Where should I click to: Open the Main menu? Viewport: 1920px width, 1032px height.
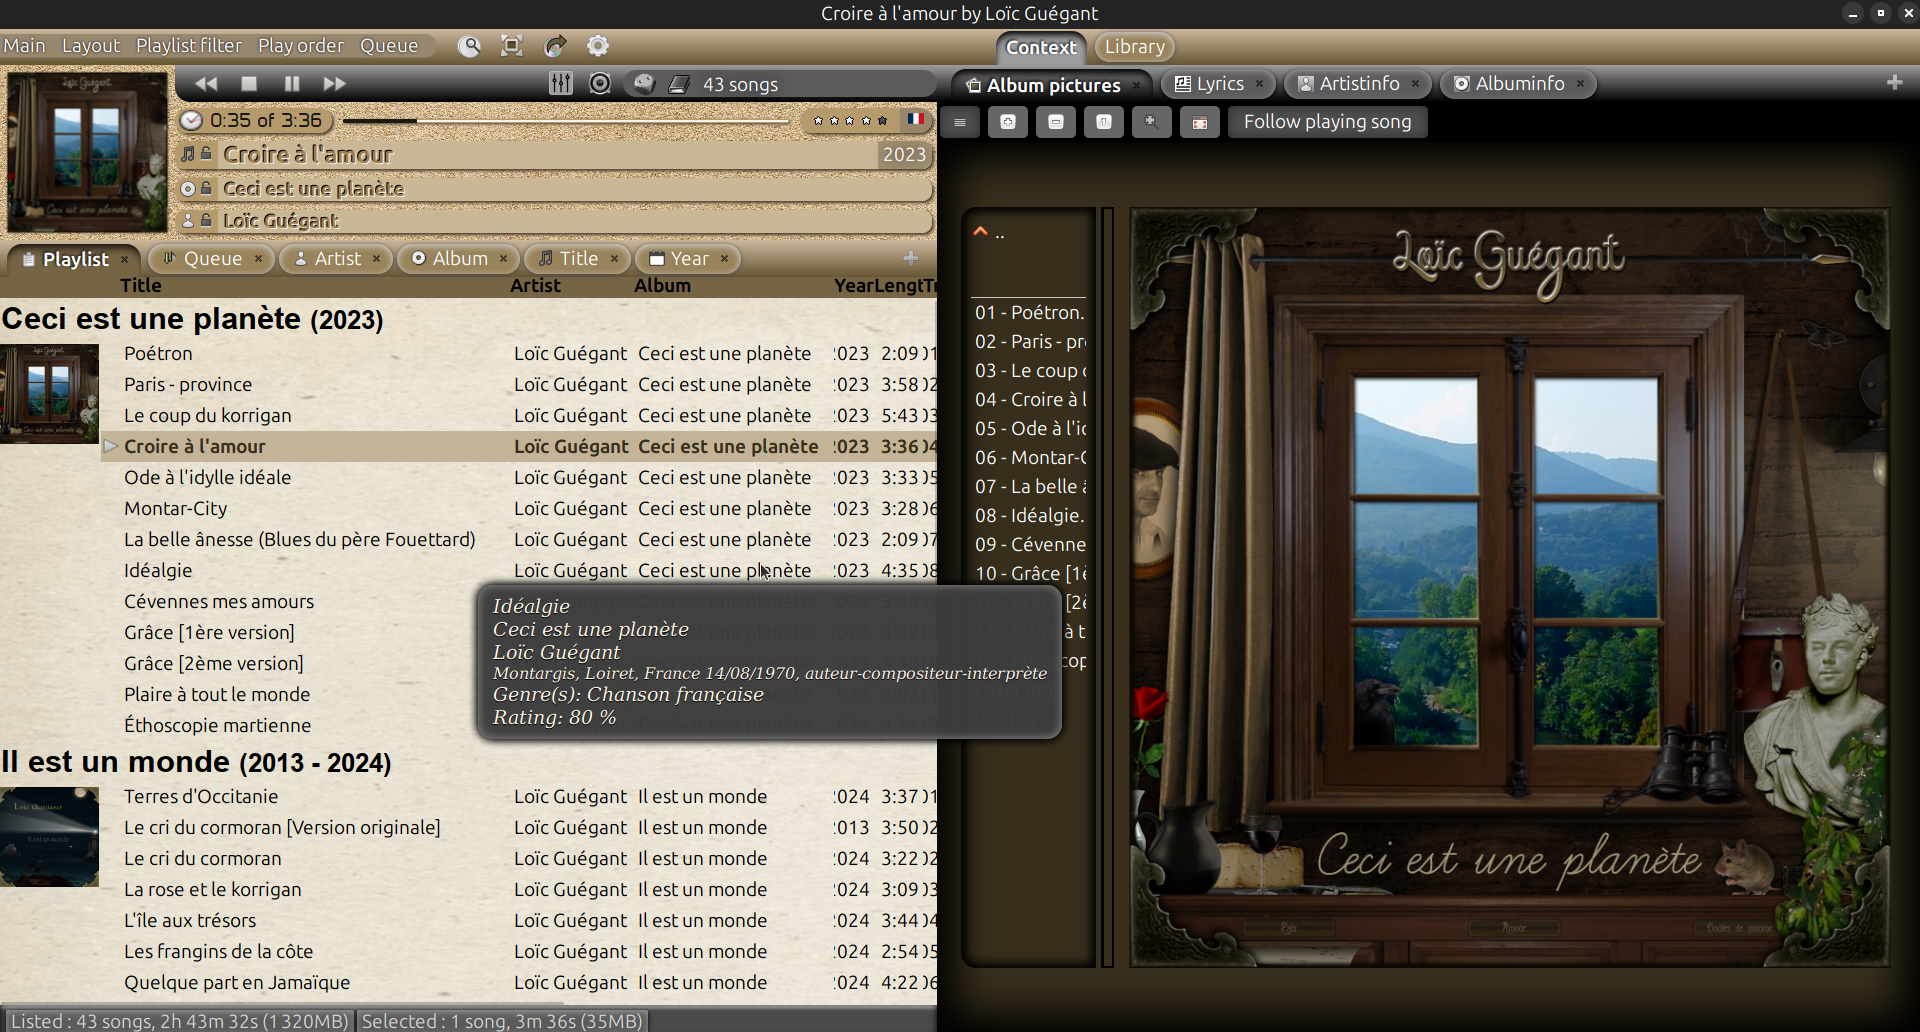pos(24,46)
